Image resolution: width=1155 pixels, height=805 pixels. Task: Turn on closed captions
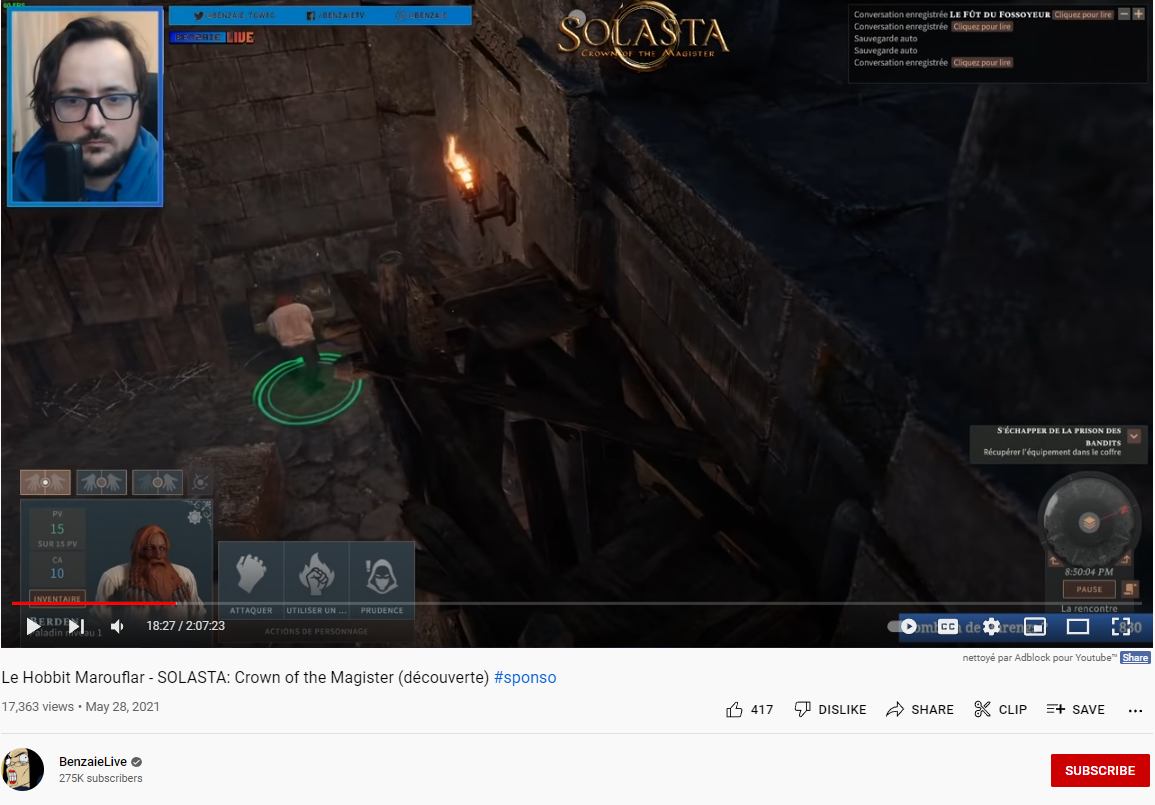click(948, 627)
